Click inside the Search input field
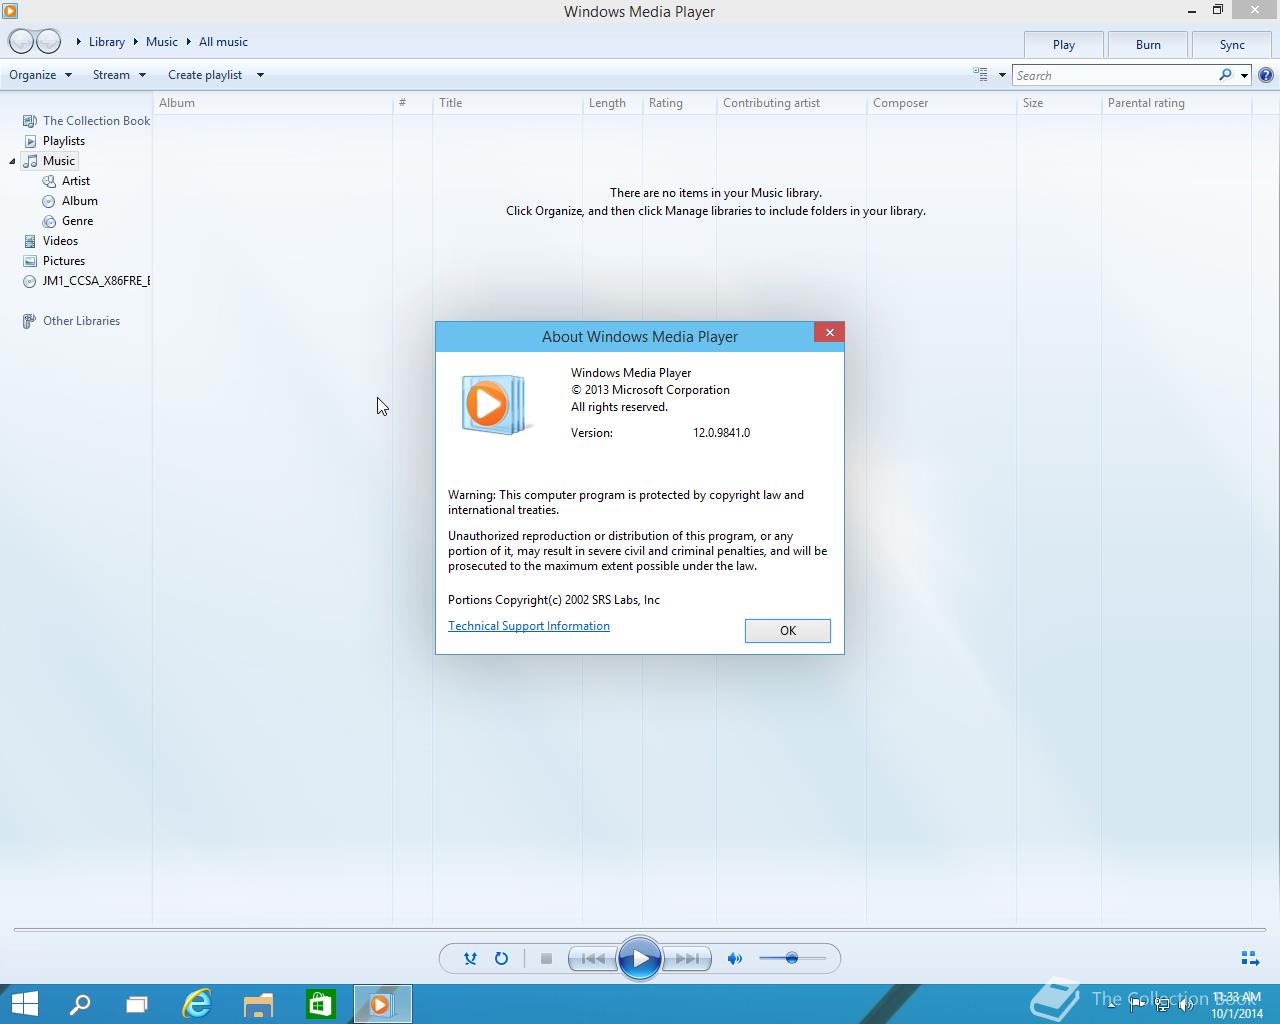The image size is (1280, 1024). click(1114, 75)
